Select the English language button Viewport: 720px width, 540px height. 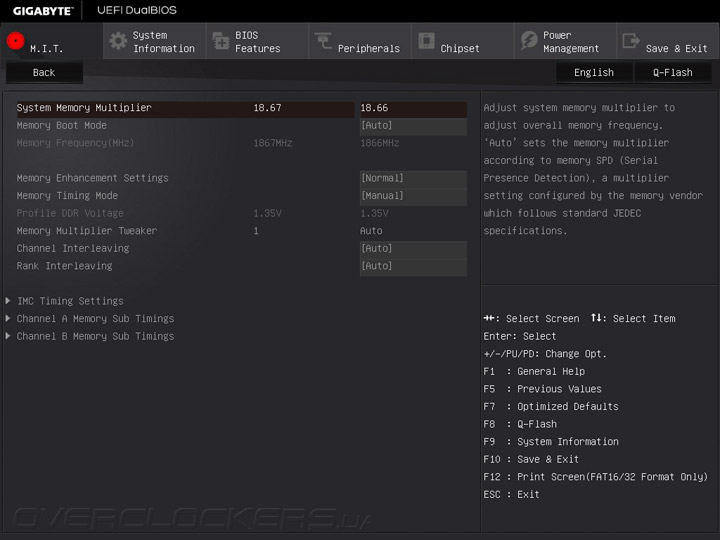594,73
